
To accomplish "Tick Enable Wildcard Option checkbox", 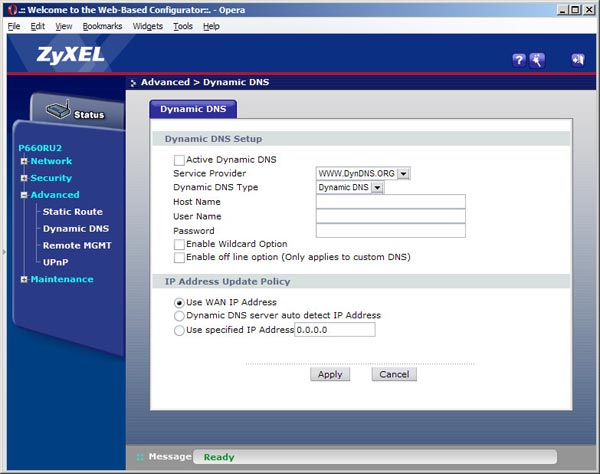I will [179, 244].
